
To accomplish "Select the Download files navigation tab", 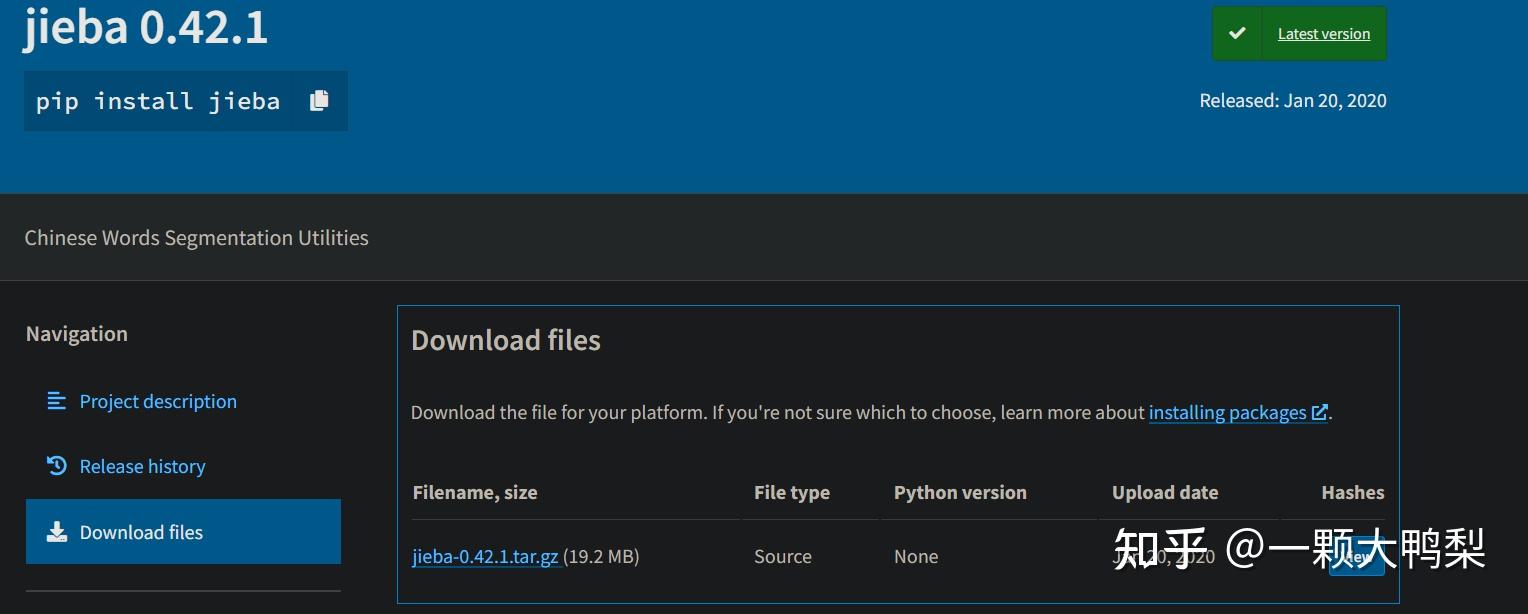I will coord(141,532).
